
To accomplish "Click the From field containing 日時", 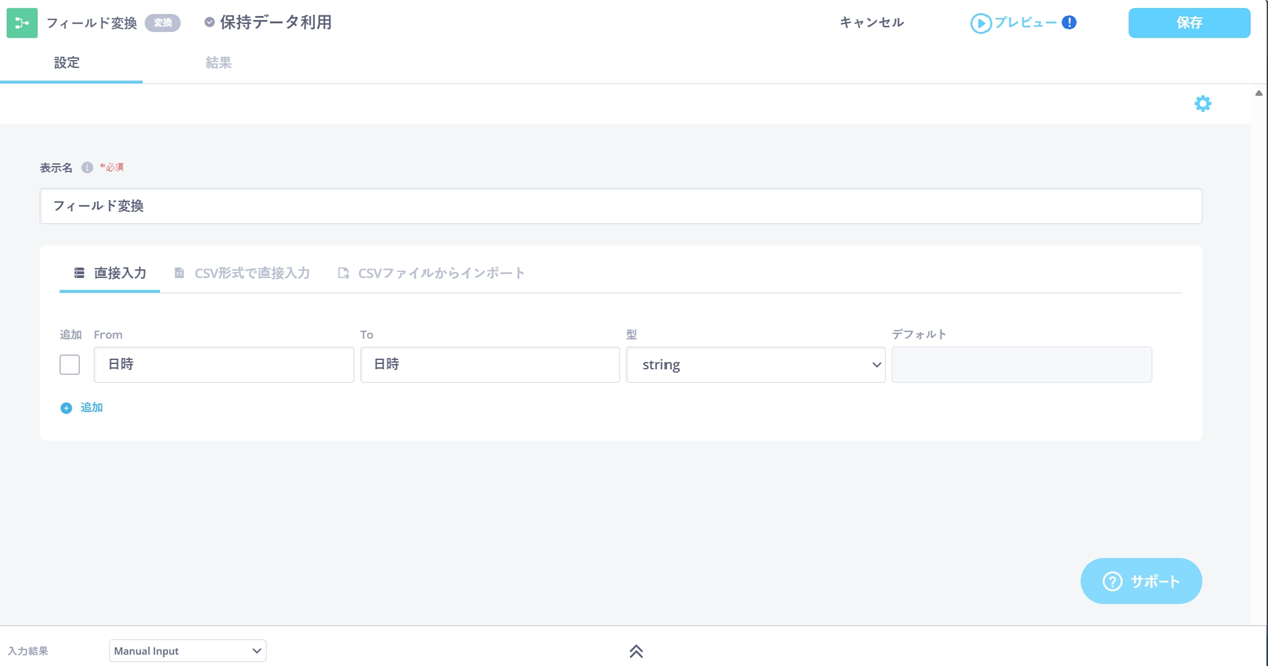I will pos(223,365).
